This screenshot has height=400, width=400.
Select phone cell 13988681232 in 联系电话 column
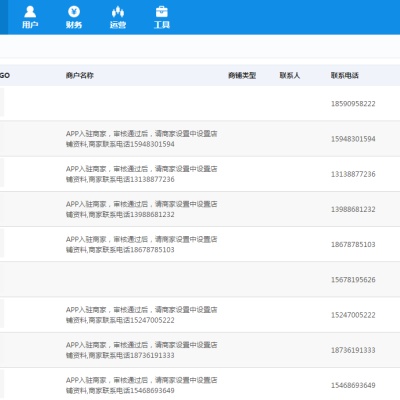[353, 209]
